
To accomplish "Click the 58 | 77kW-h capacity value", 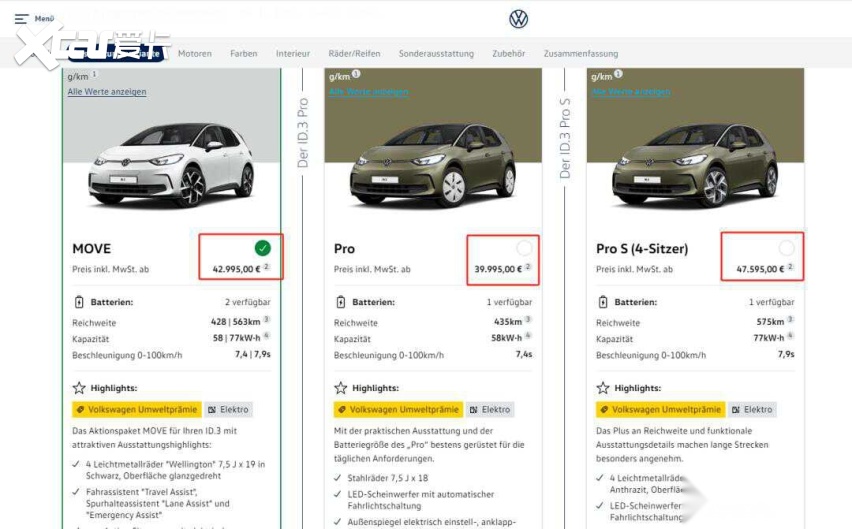I will coord(236,338).
